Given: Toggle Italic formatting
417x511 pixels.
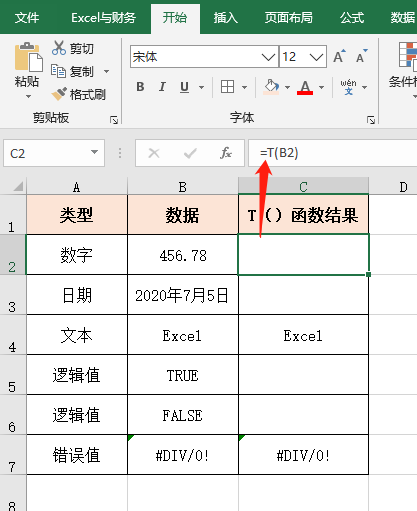Looking at the screenshot, I should point(162,87).
